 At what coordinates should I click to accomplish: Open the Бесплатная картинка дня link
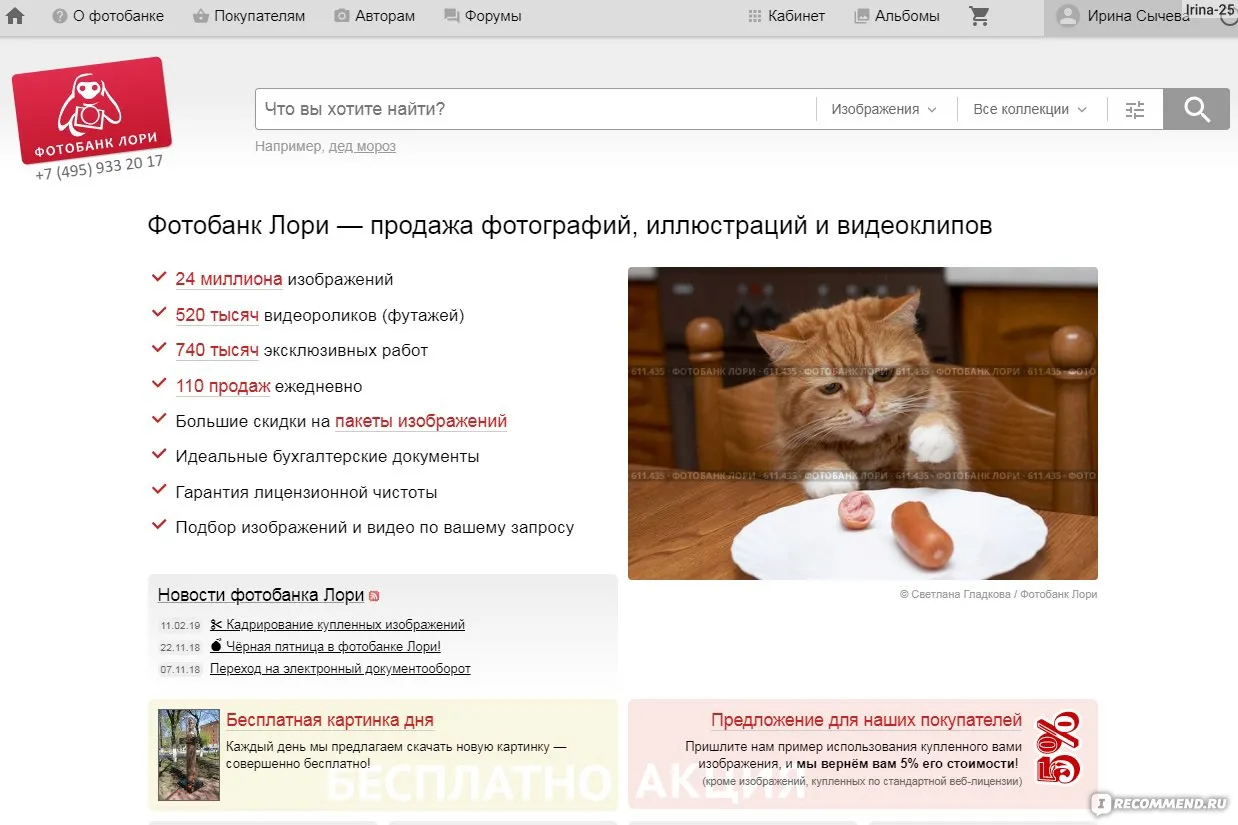(330, 721)
